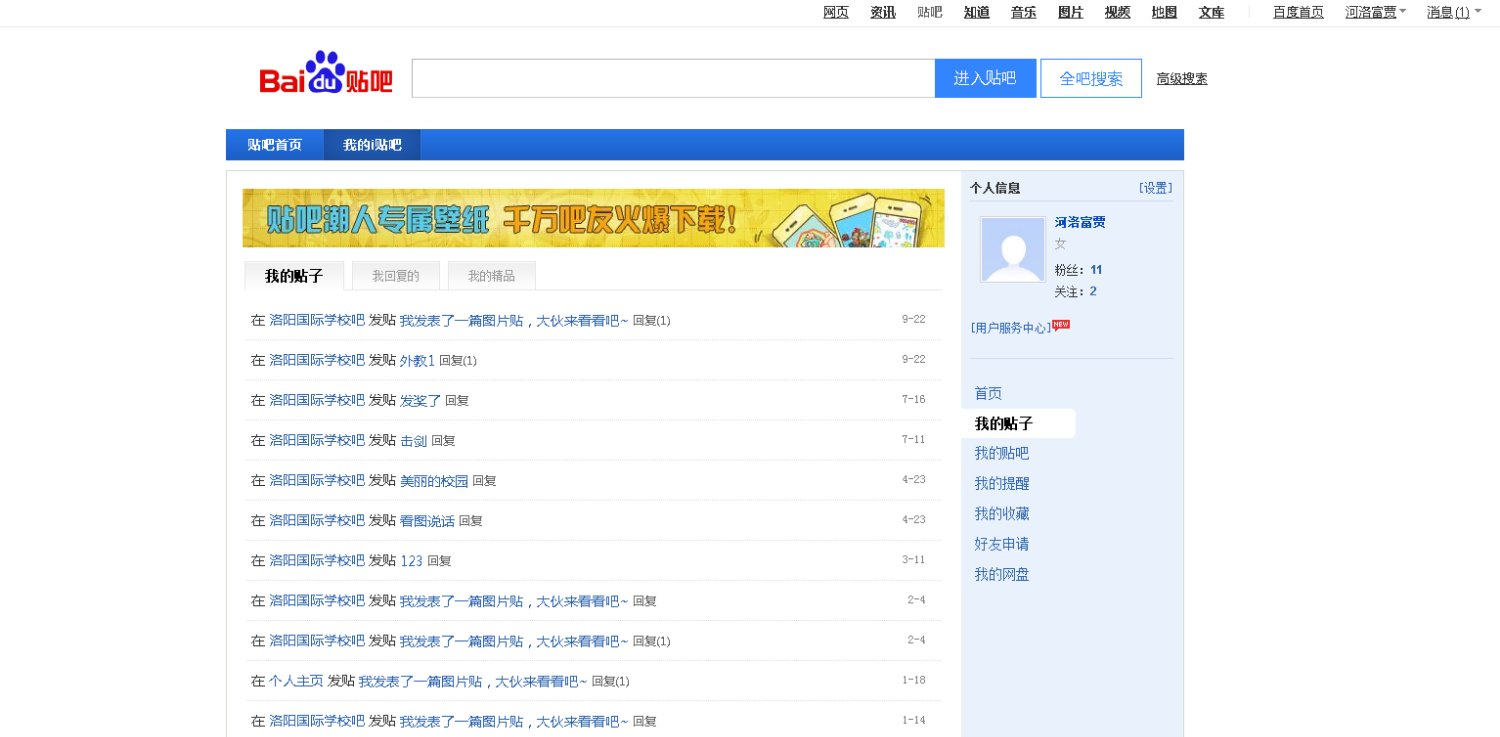Open the post titled 美丽的校园

point(434,480)
